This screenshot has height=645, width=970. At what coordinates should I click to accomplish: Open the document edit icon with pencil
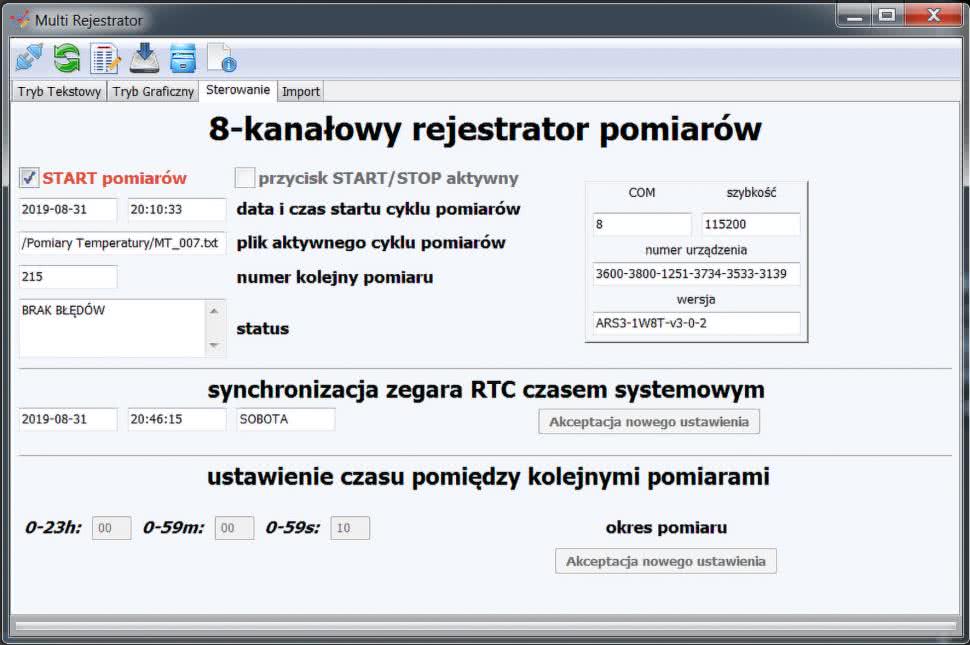[105, 58]
